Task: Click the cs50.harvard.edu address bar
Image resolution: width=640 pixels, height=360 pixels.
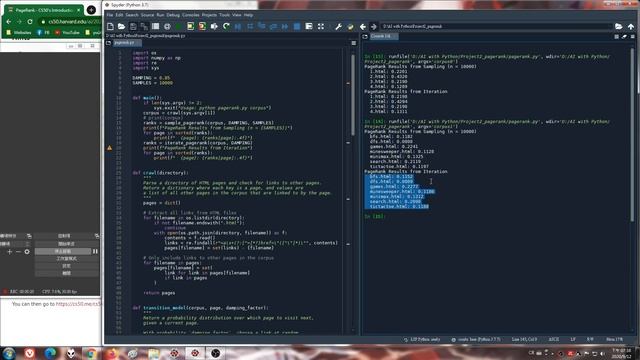Action: [69, 22]
